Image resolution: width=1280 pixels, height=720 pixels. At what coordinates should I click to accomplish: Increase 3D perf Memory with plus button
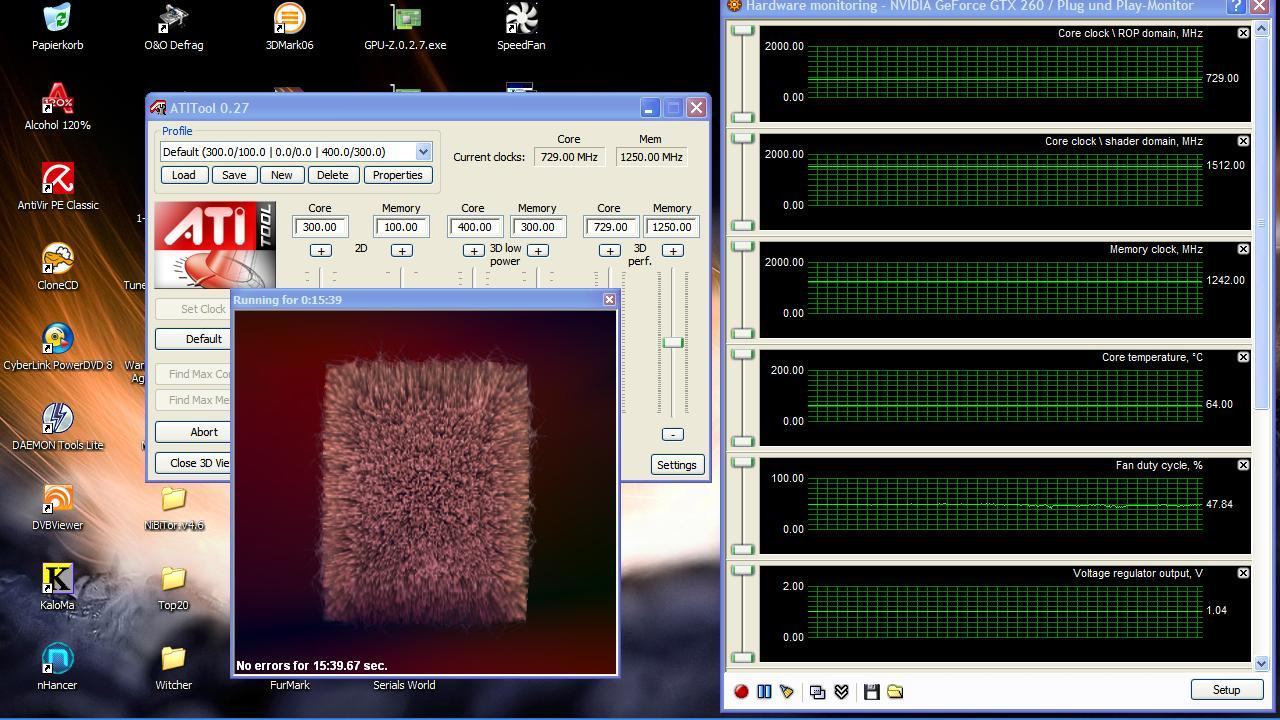pos(672,251)
